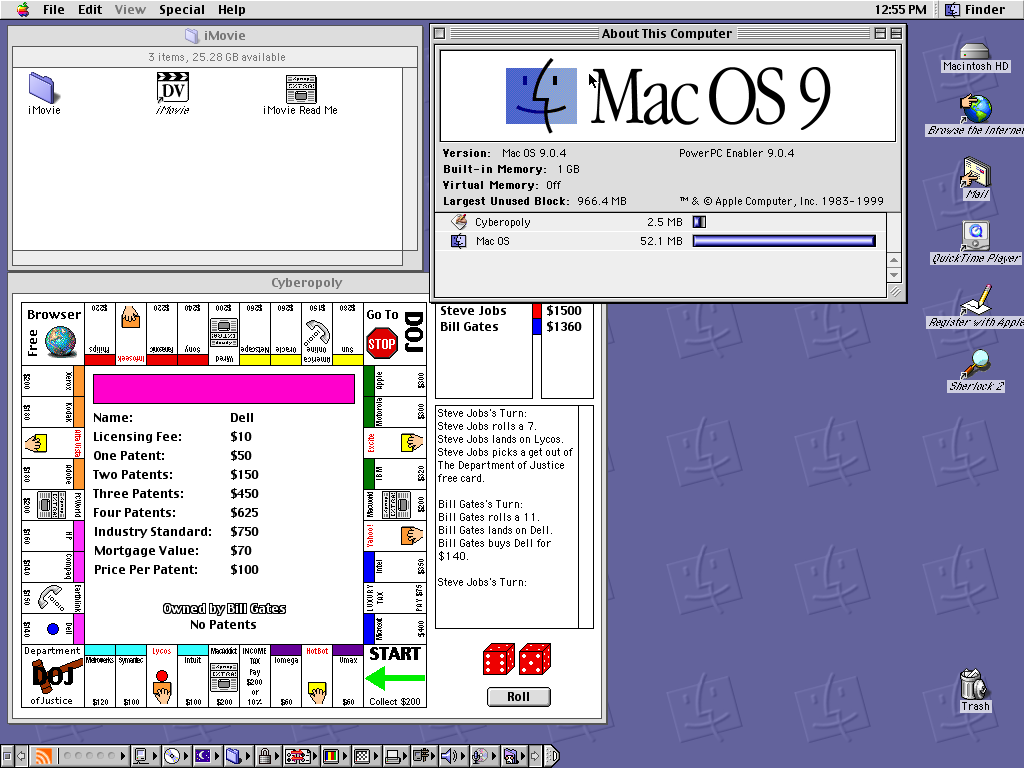This screenshot has width=1024, height=768.
Task: Select the Macintosh HD desktop icon
Action: (975, 56)
